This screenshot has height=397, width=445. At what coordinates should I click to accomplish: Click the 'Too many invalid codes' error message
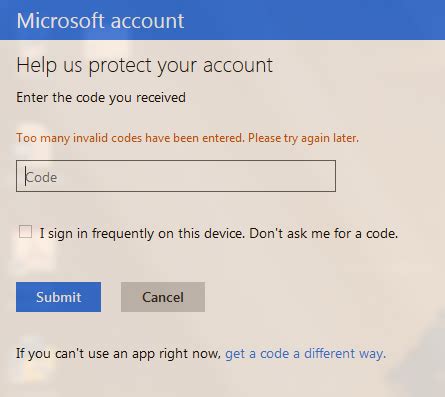187,138
